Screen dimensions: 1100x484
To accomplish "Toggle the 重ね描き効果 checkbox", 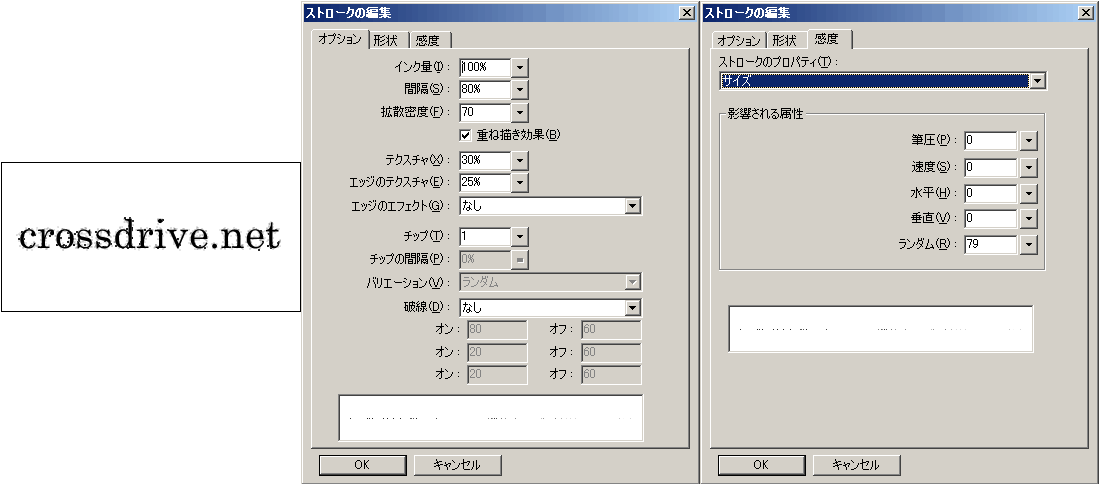I will 466,135.
